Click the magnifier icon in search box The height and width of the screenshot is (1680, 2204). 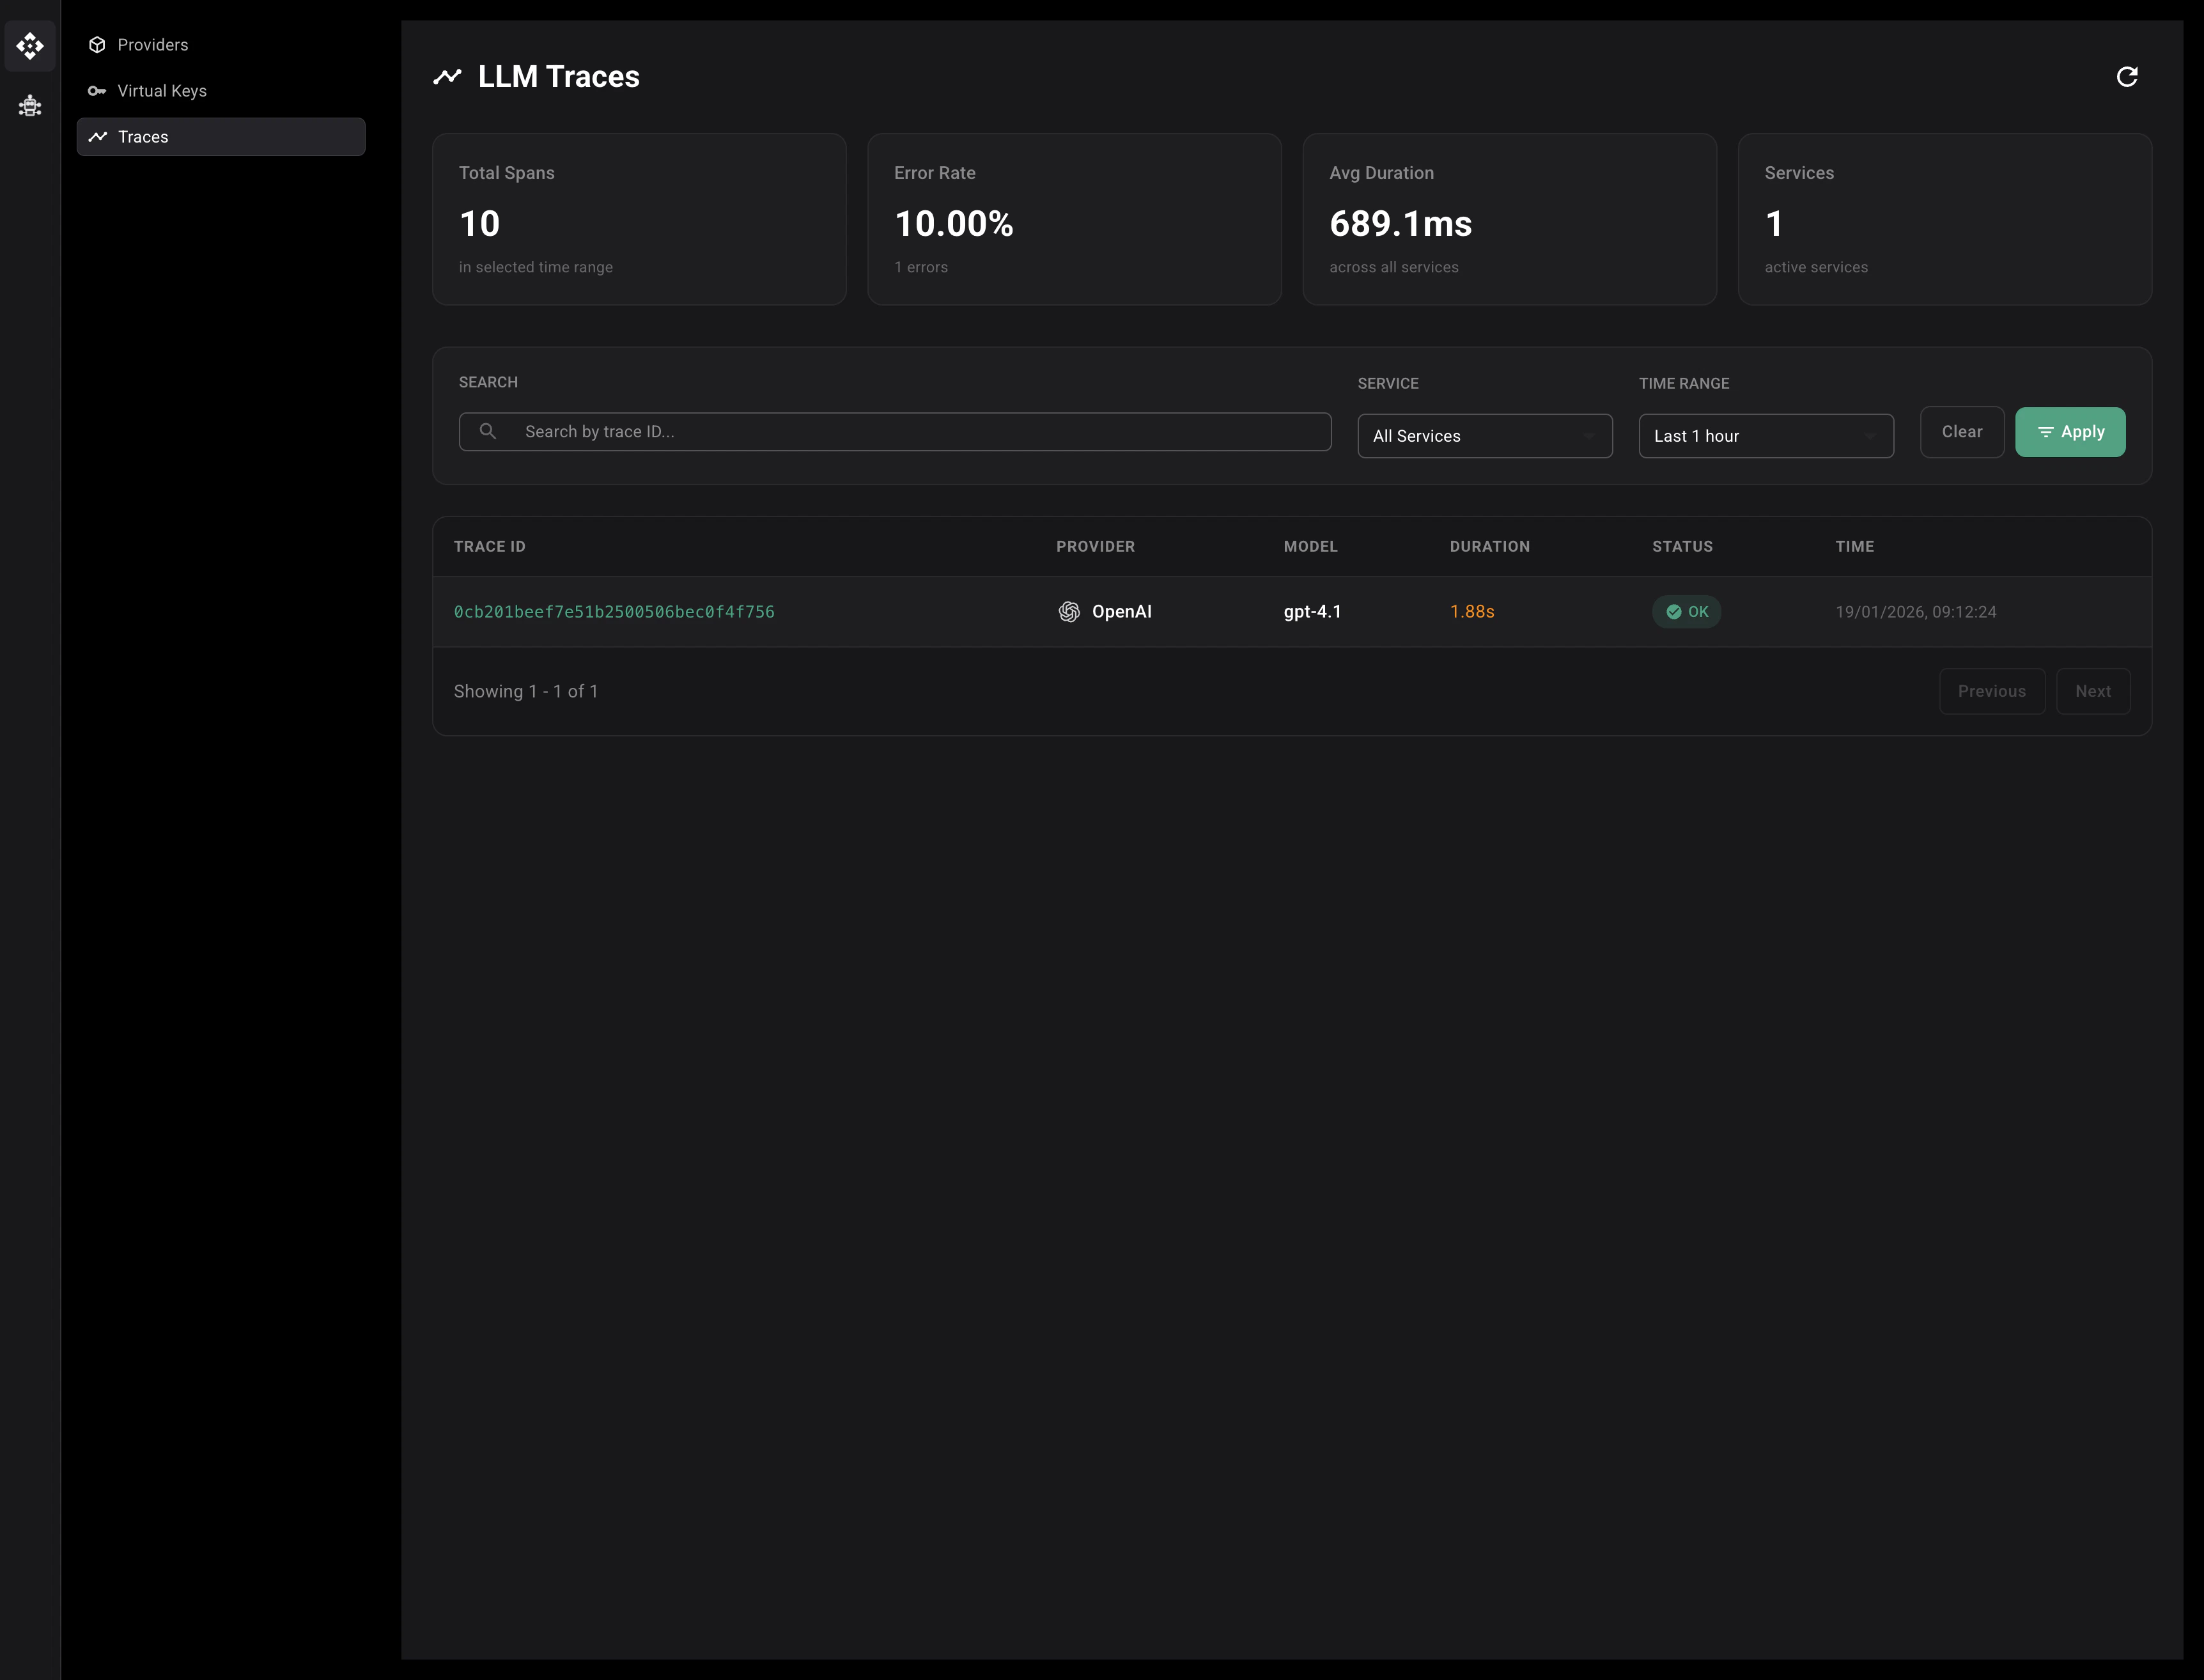click(488, 431)
